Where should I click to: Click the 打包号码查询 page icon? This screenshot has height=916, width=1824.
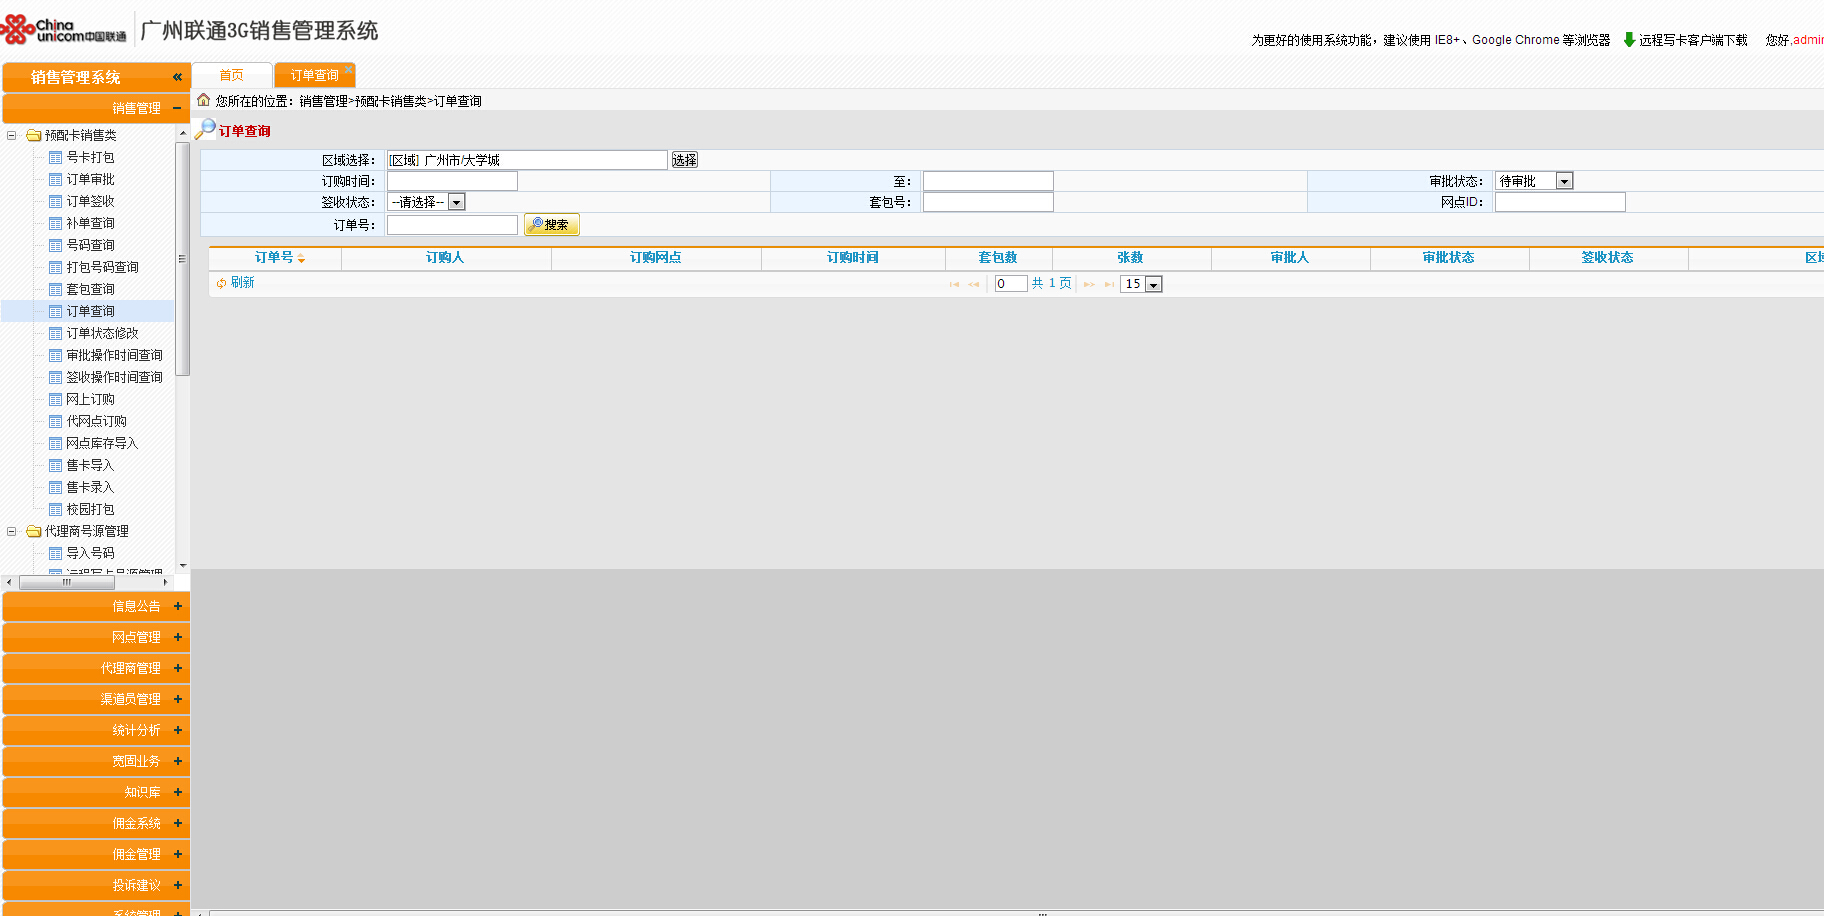[56, 267]
